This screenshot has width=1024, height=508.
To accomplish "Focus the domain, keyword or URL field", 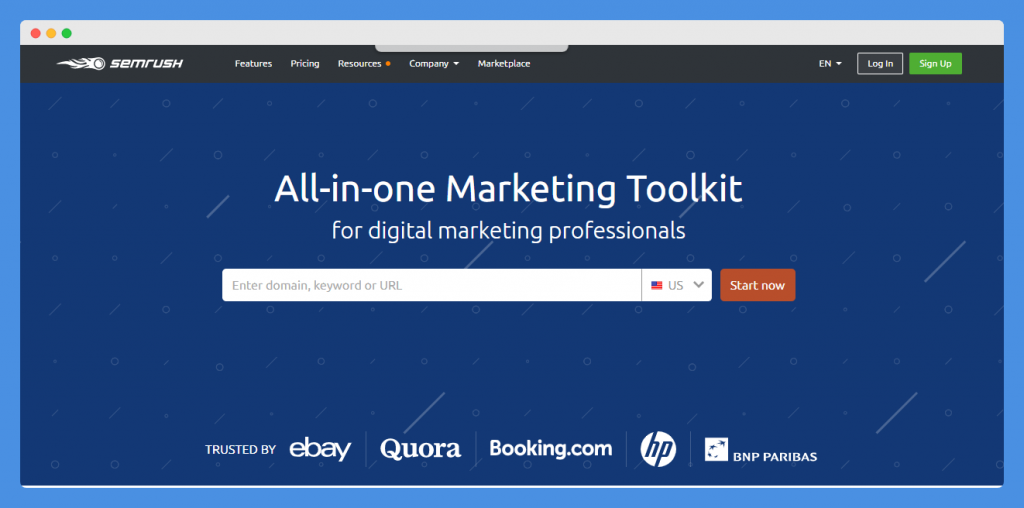I will click(x=432, y=285).
